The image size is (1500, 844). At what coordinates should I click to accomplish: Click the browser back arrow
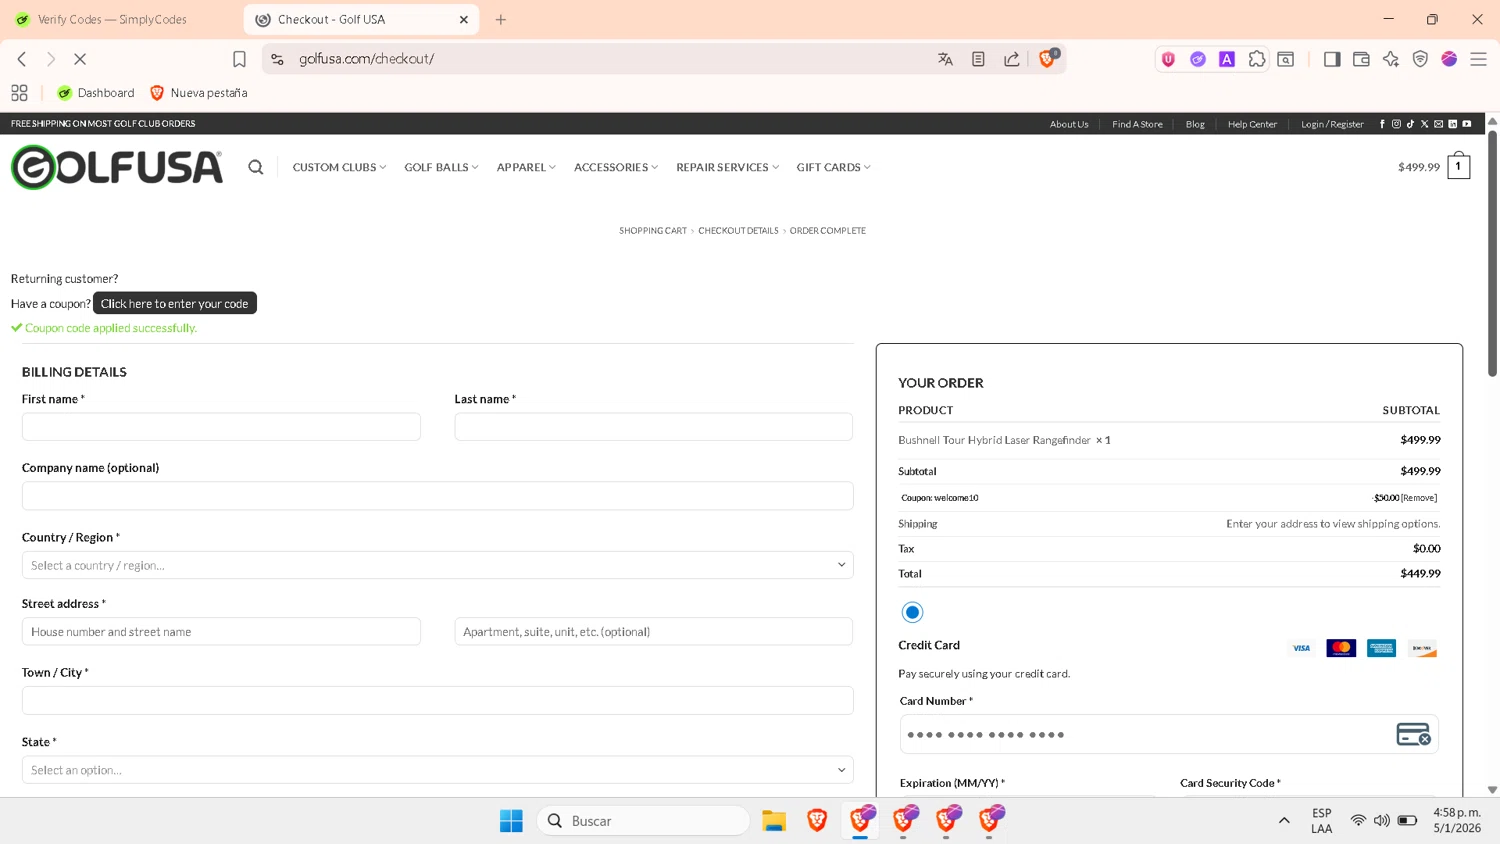click(22, 59)
